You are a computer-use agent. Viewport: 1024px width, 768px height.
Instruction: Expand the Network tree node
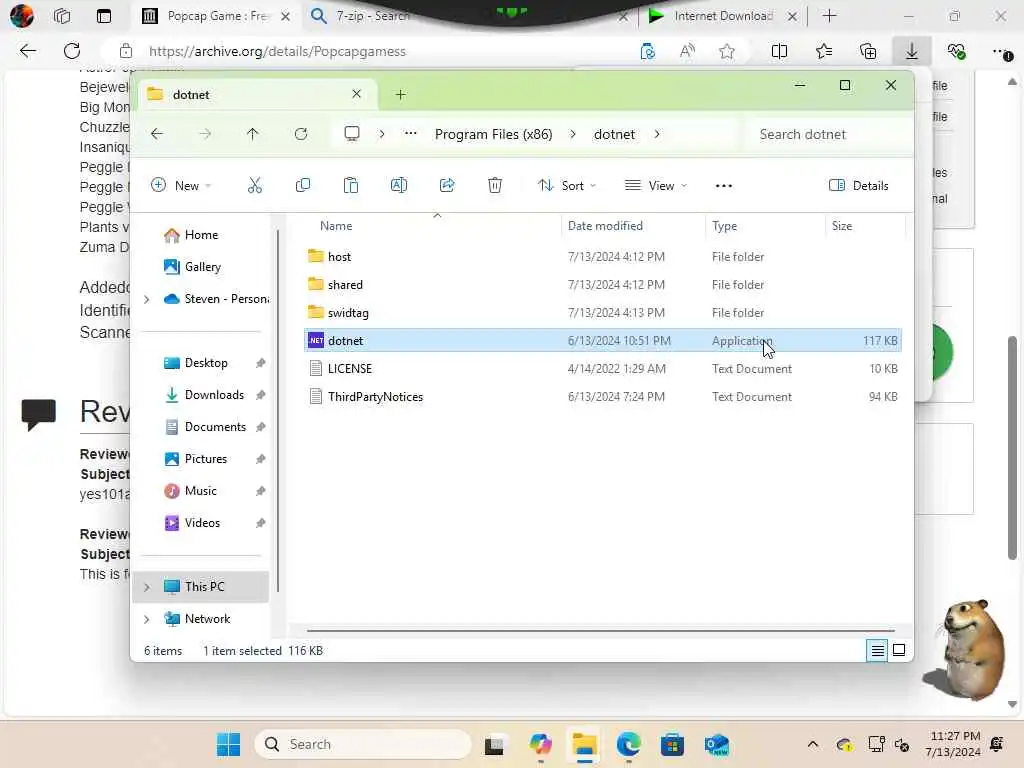(147, 618)
